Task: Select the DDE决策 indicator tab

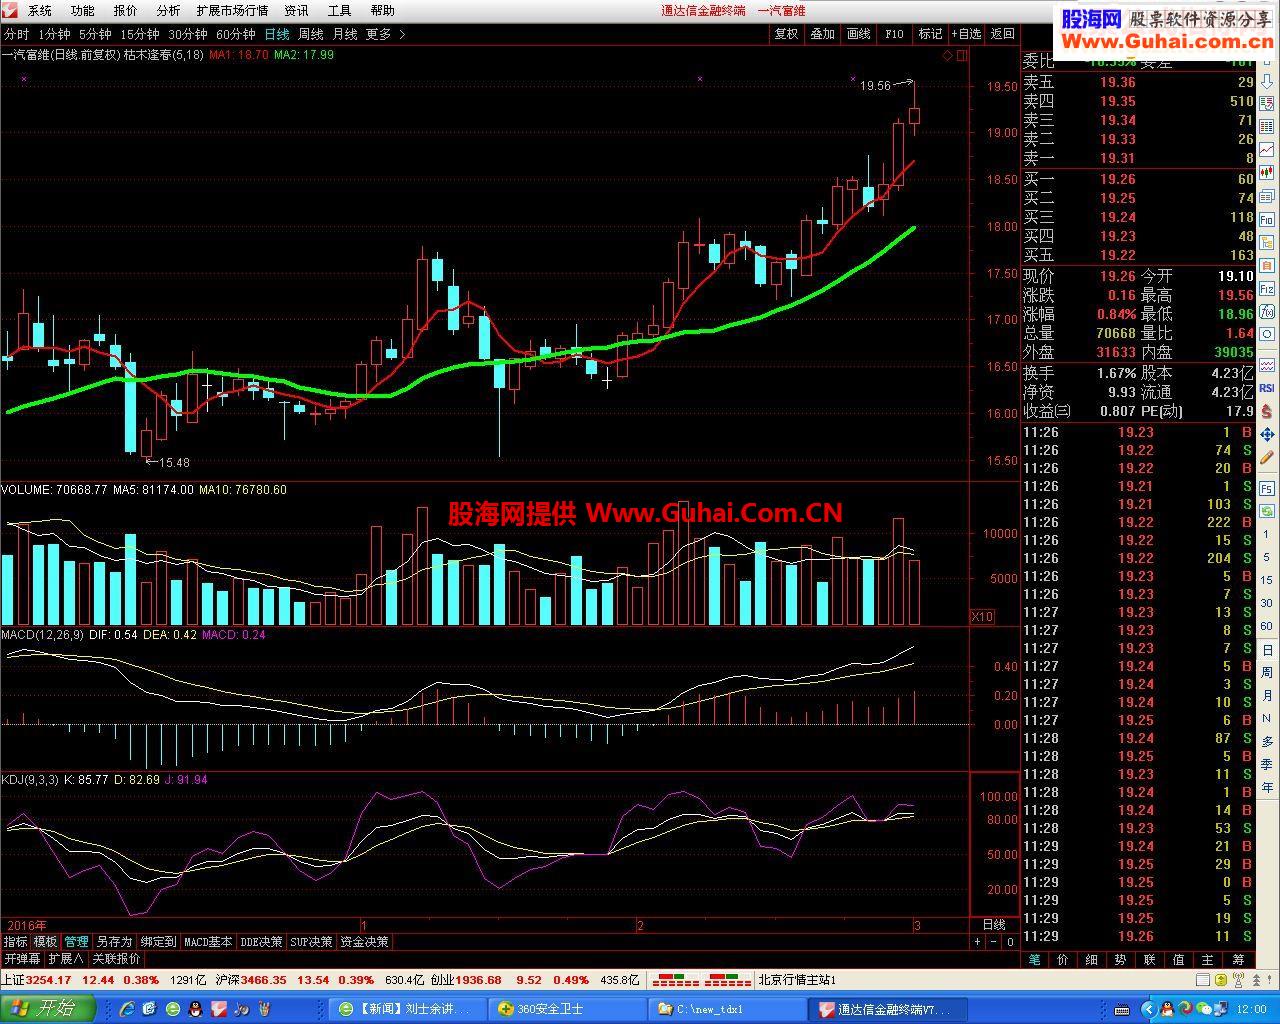Action: pyautogui.click(x=261, y=942)
